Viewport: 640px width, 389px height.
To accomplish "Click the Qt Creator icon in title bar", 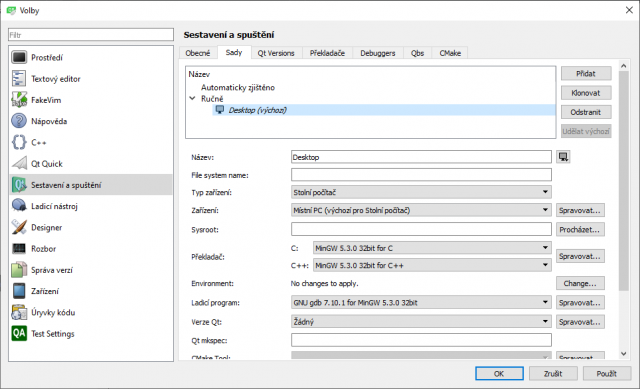I will (11, 10).
